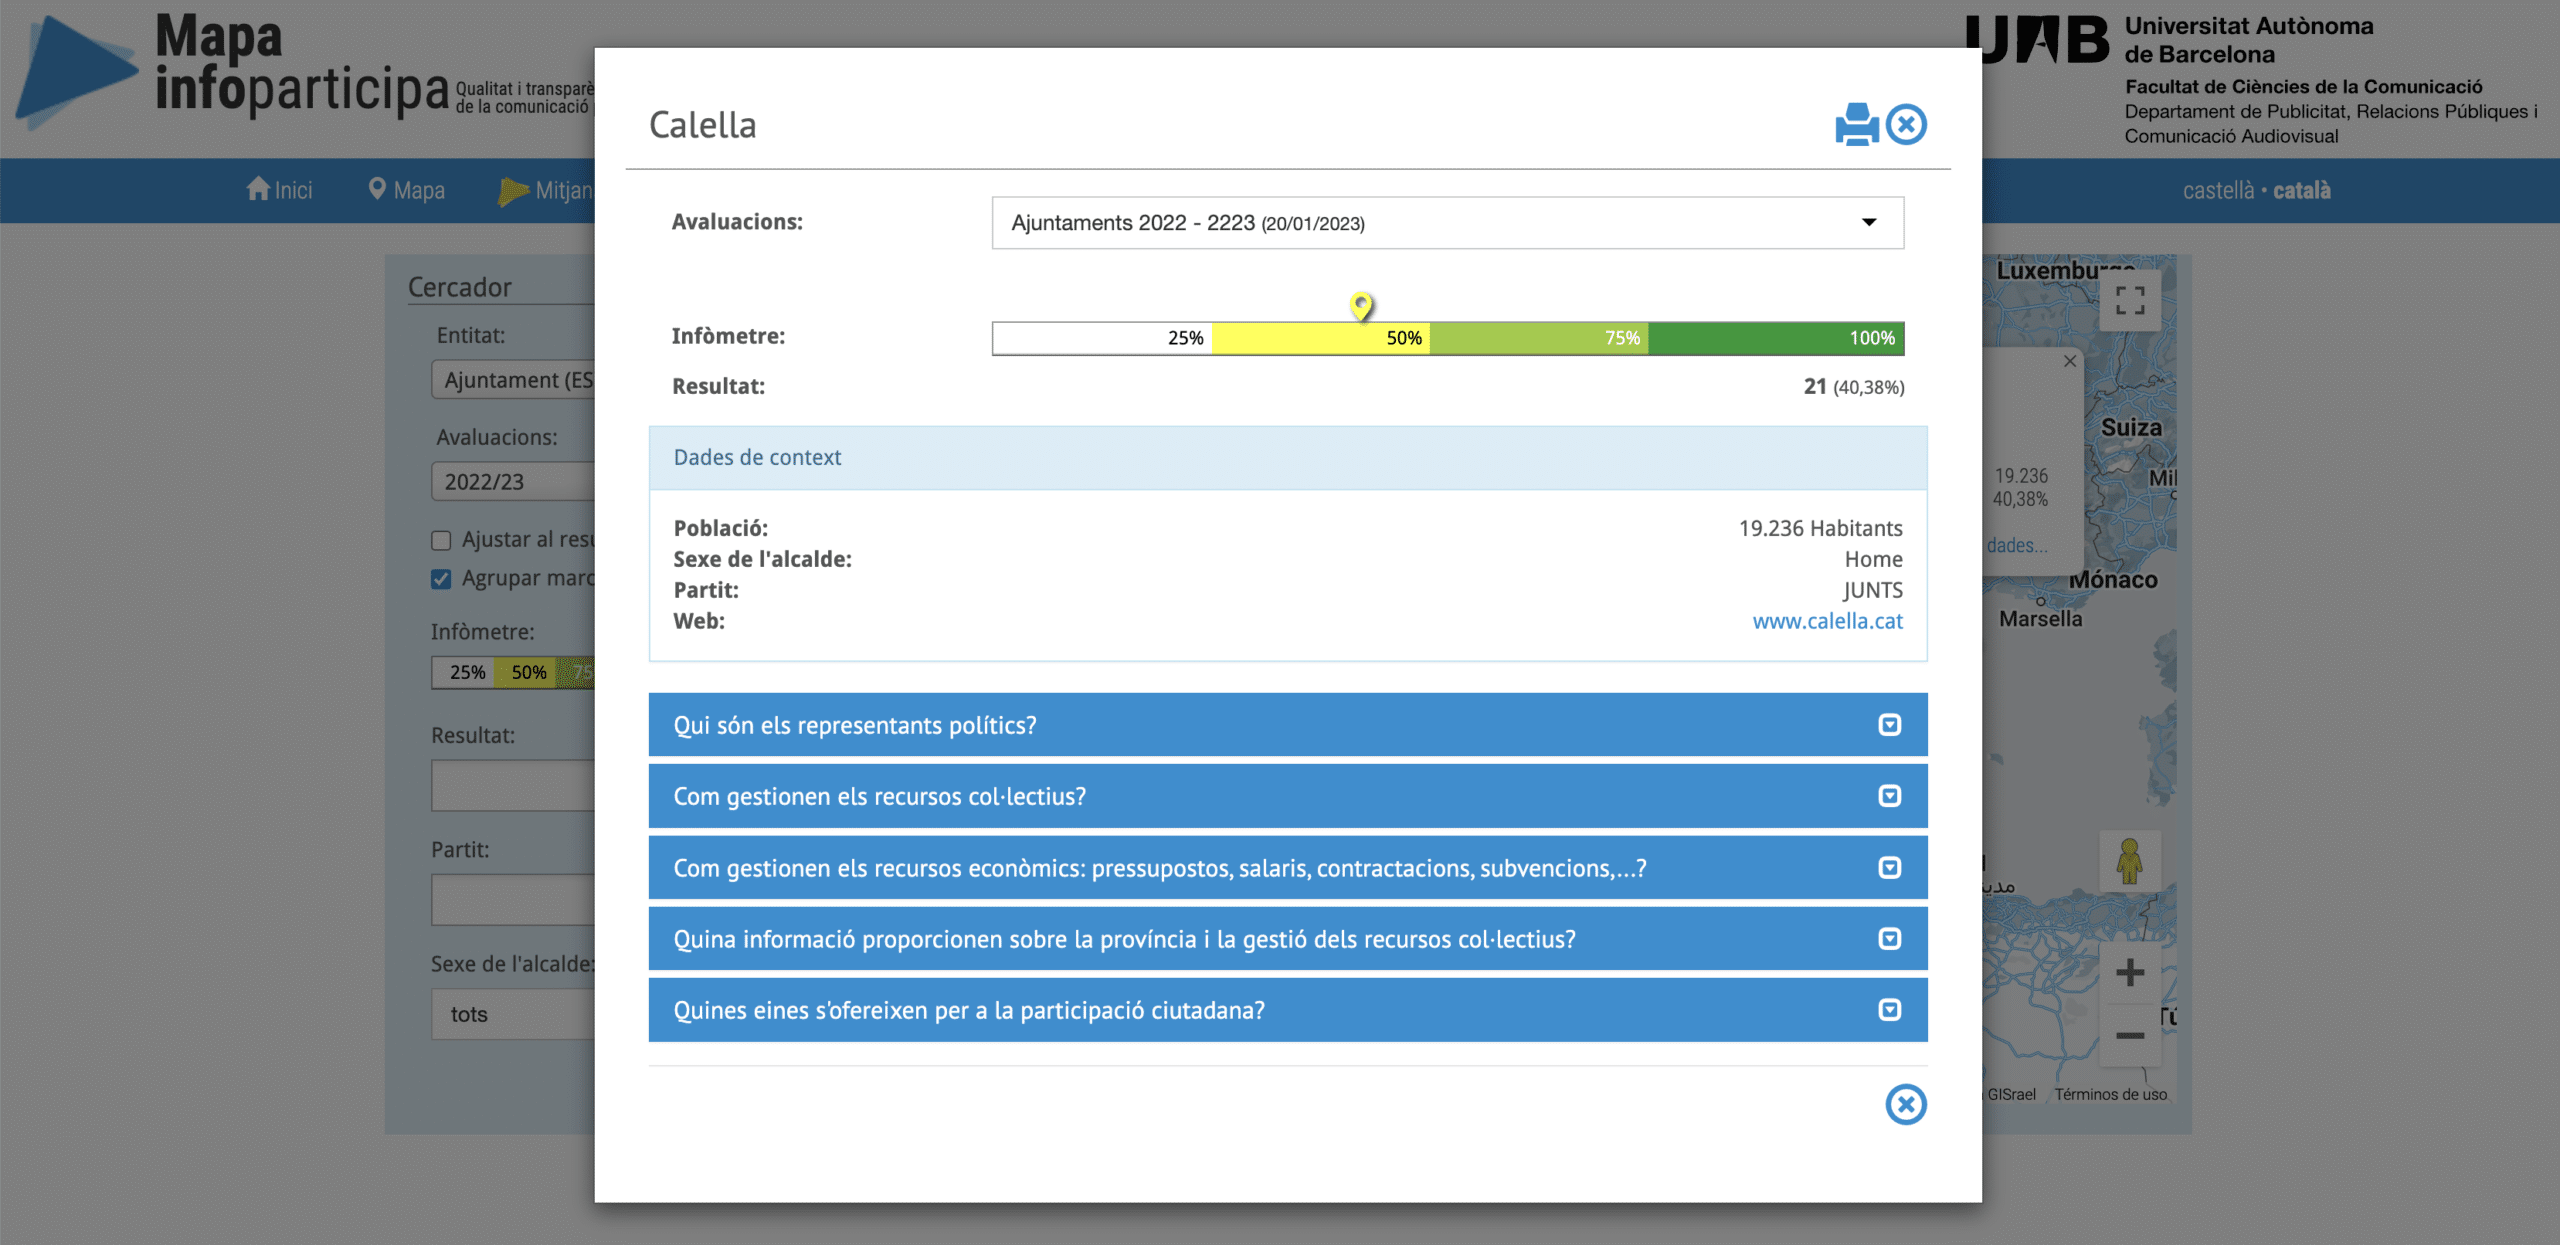Click the 'Dades de context' panel header
Screen dimensions: 2560x1245
[x=1288, y=458]
